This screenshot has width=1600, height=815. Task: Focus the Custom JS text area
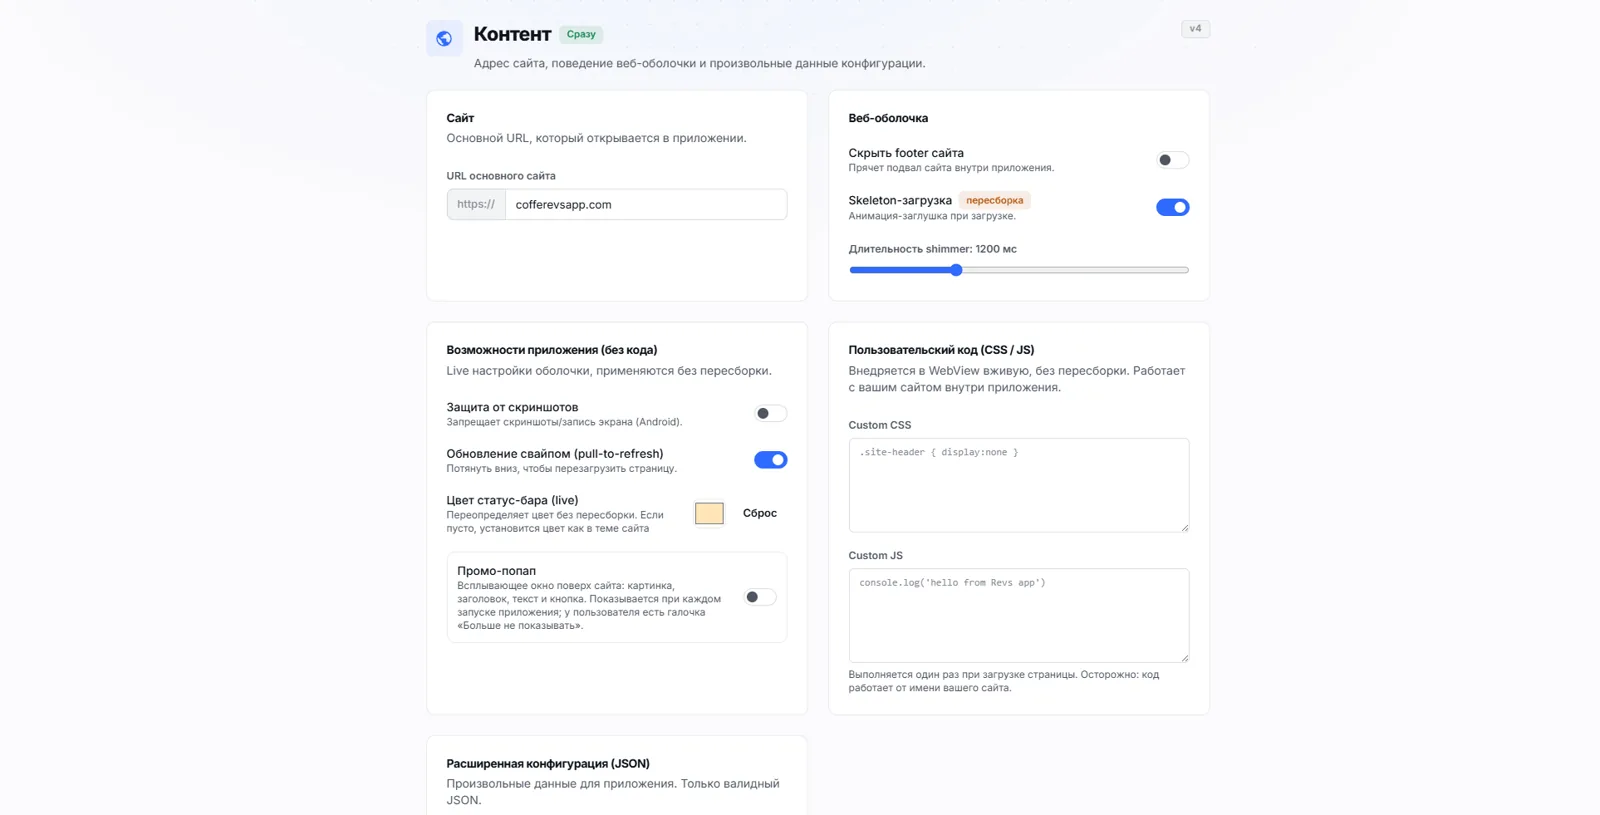click(1018, 615)
